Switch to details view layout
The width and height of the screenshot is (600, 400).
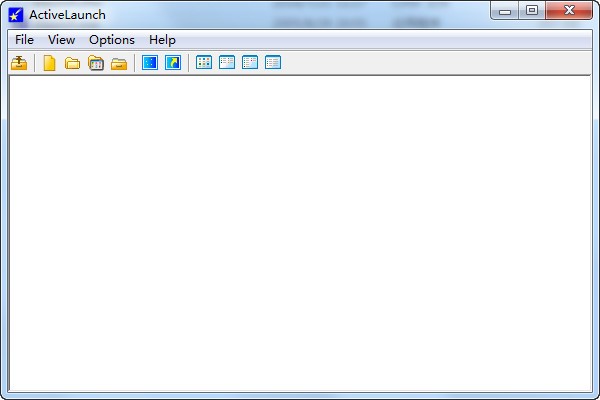[x=273, y=63]
